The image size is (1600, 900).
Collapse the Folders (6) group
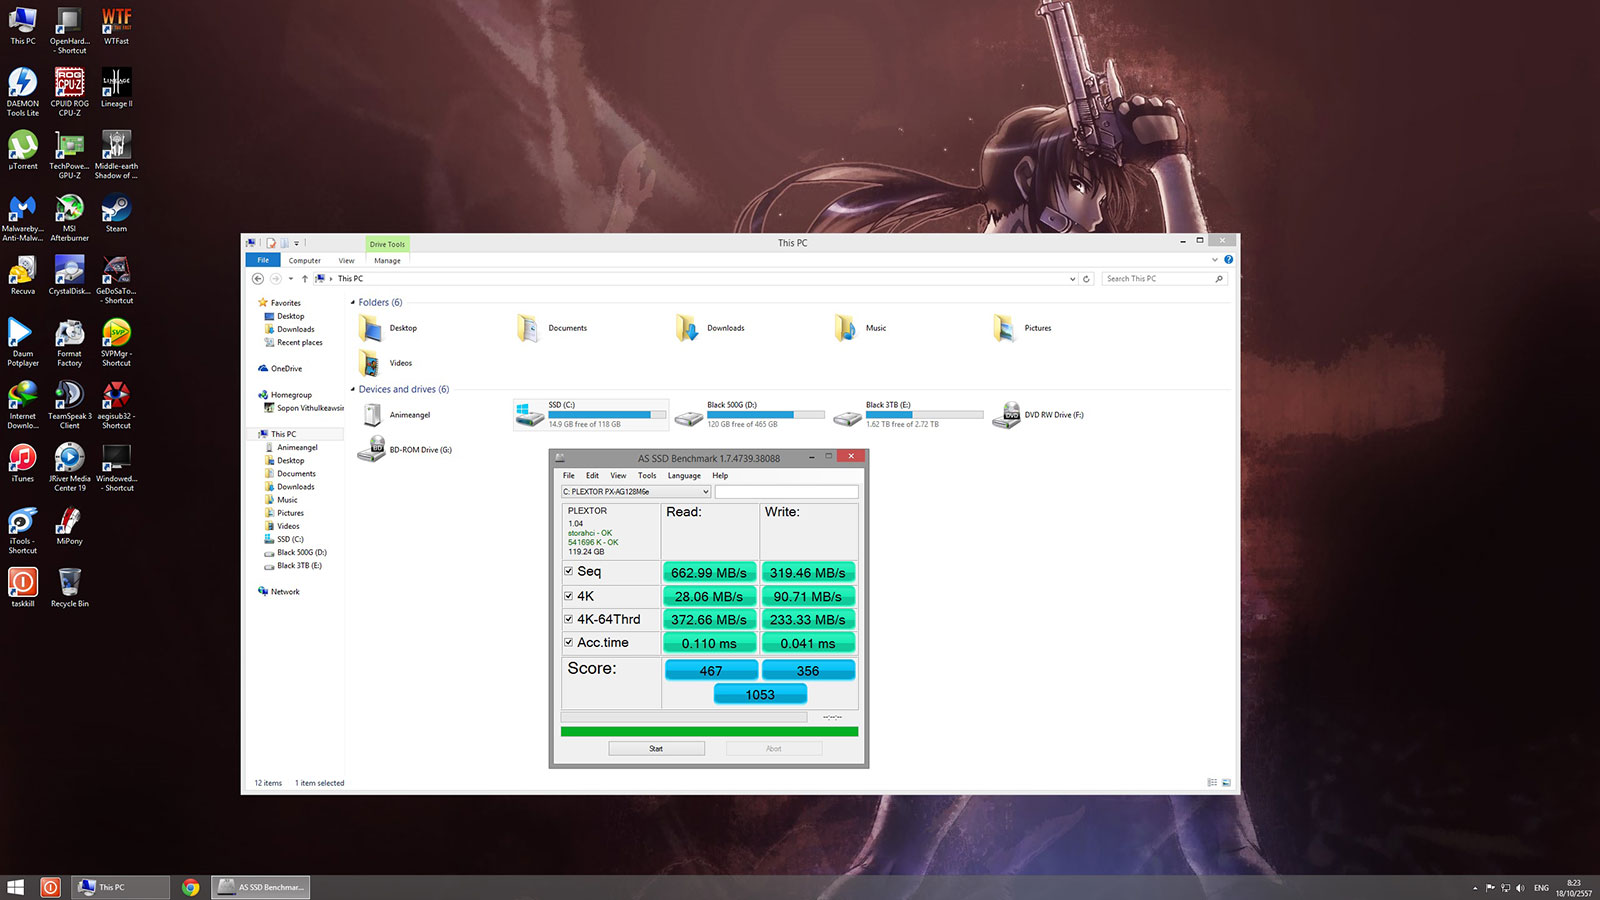click(353, 302)
